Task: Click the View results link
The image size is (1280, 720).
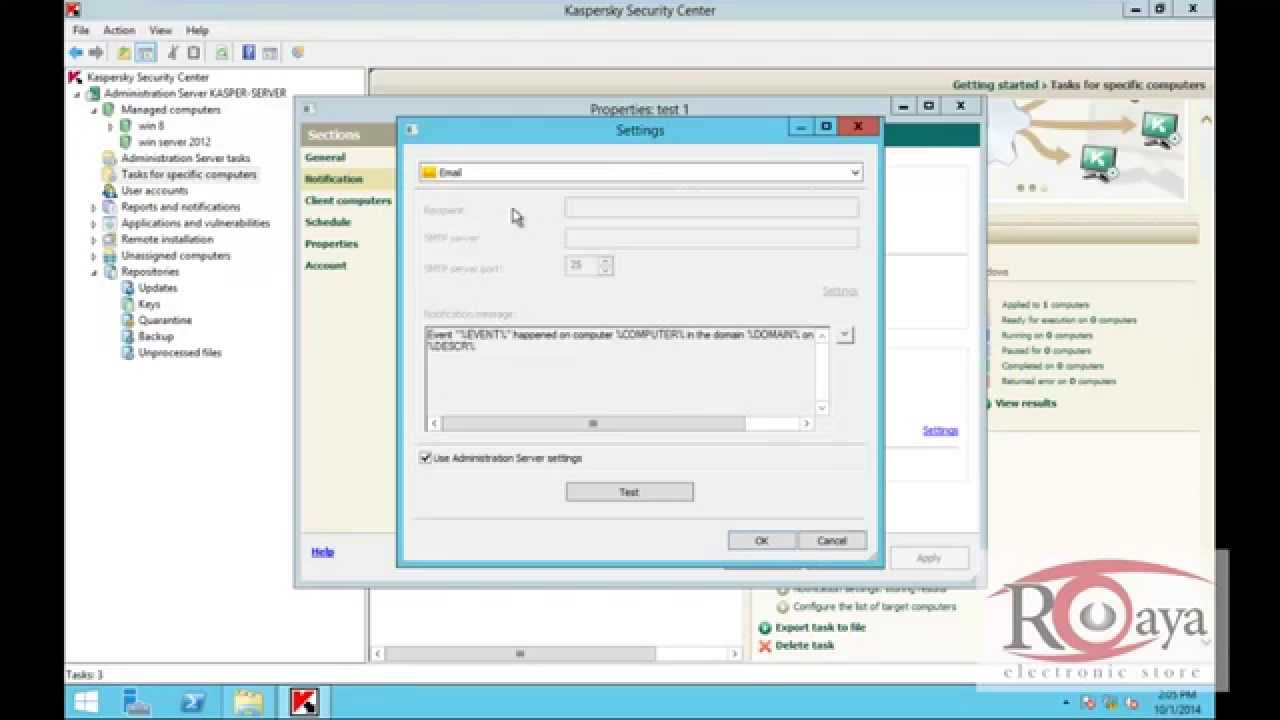Action: 1025,403
